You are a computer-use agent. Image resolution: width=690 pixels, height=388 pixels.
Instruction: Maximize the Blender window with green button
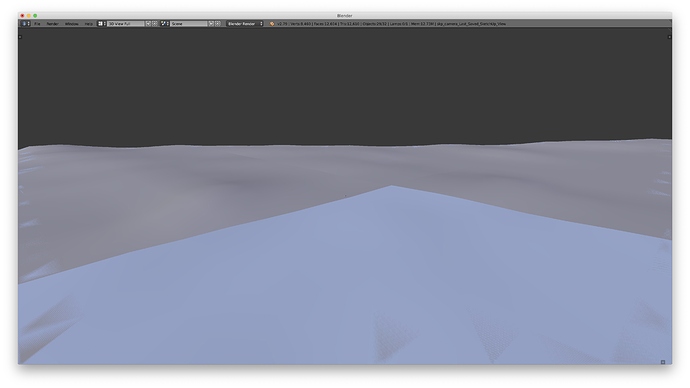(x=35, y=15)
